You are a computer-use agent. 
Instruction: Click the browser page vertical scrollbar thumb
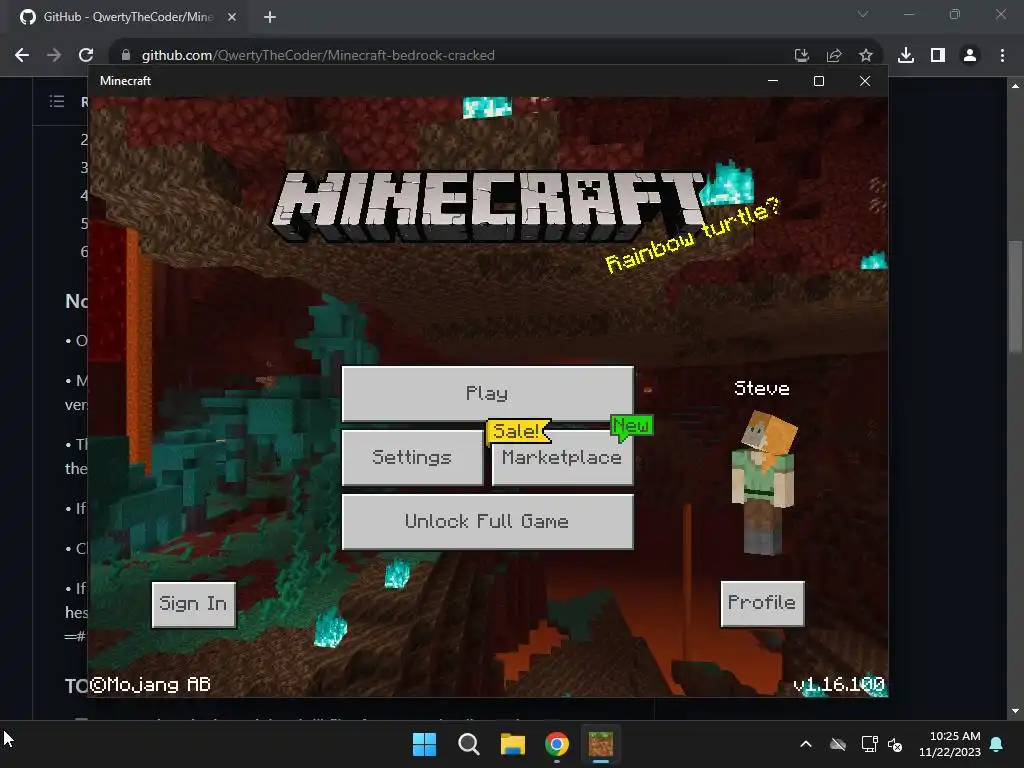[x=1015, y=297]
